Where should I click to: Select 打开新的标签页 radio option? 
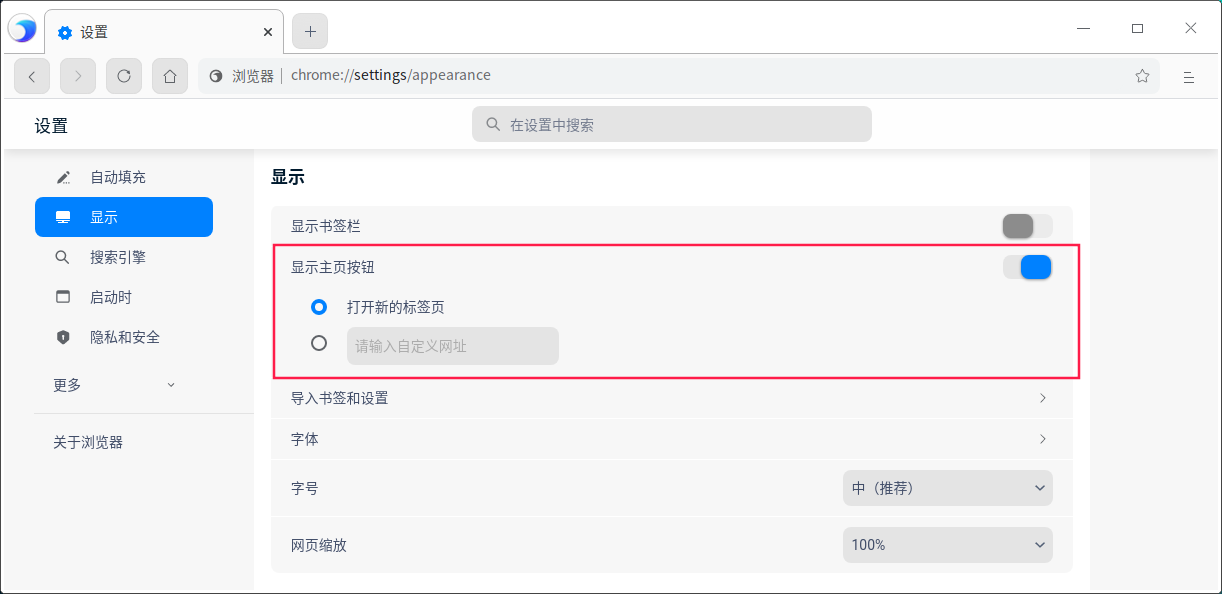coord(319,307)
